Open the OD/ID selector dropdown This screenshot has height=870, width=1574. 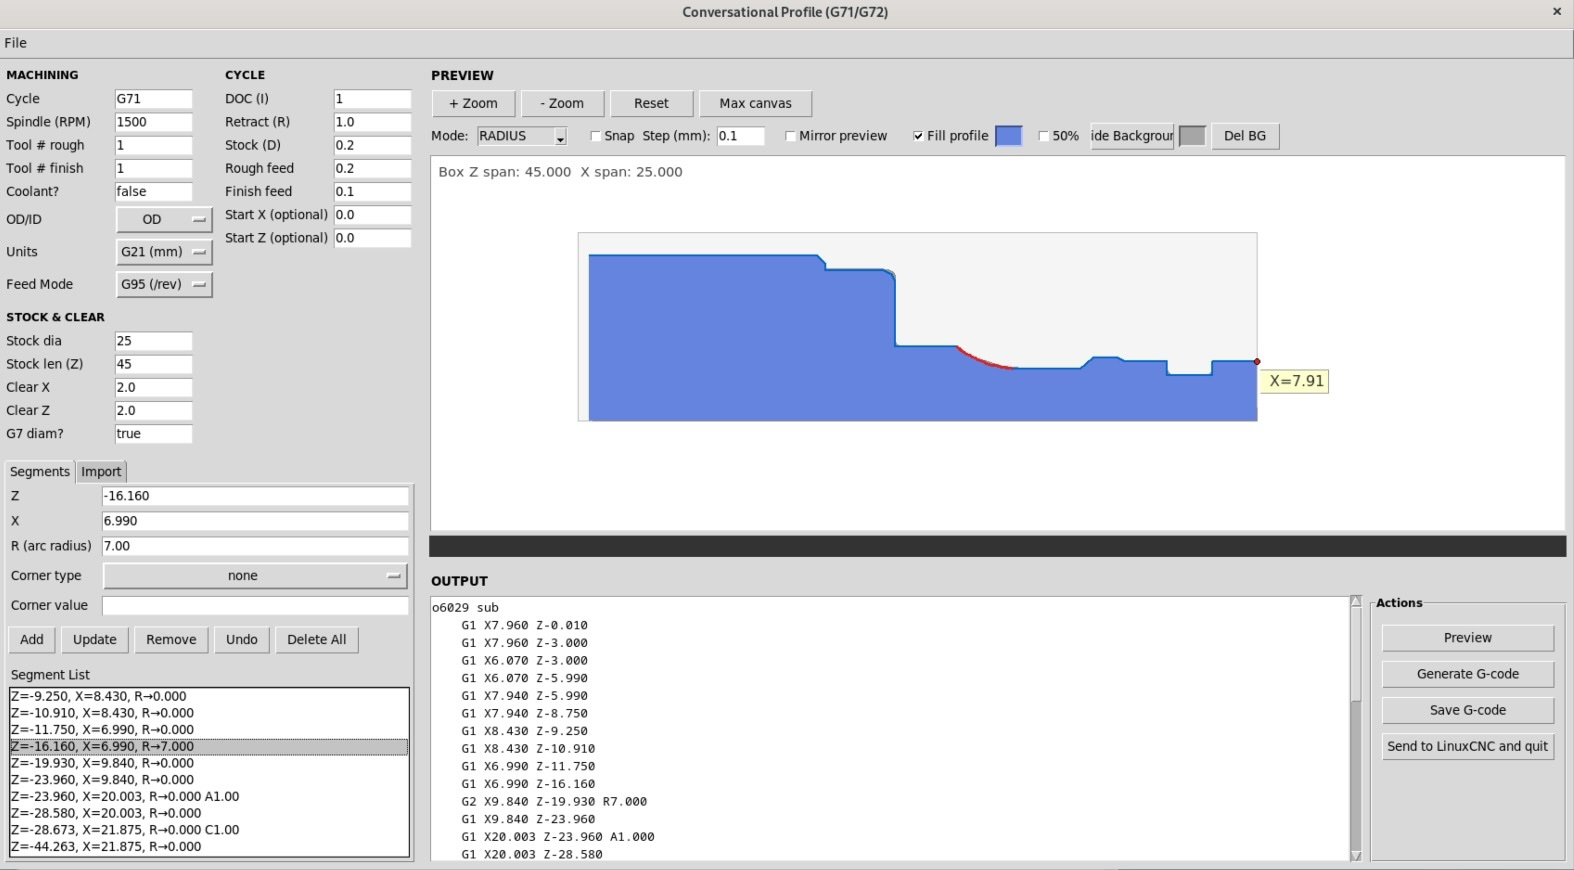coord(164,219)
